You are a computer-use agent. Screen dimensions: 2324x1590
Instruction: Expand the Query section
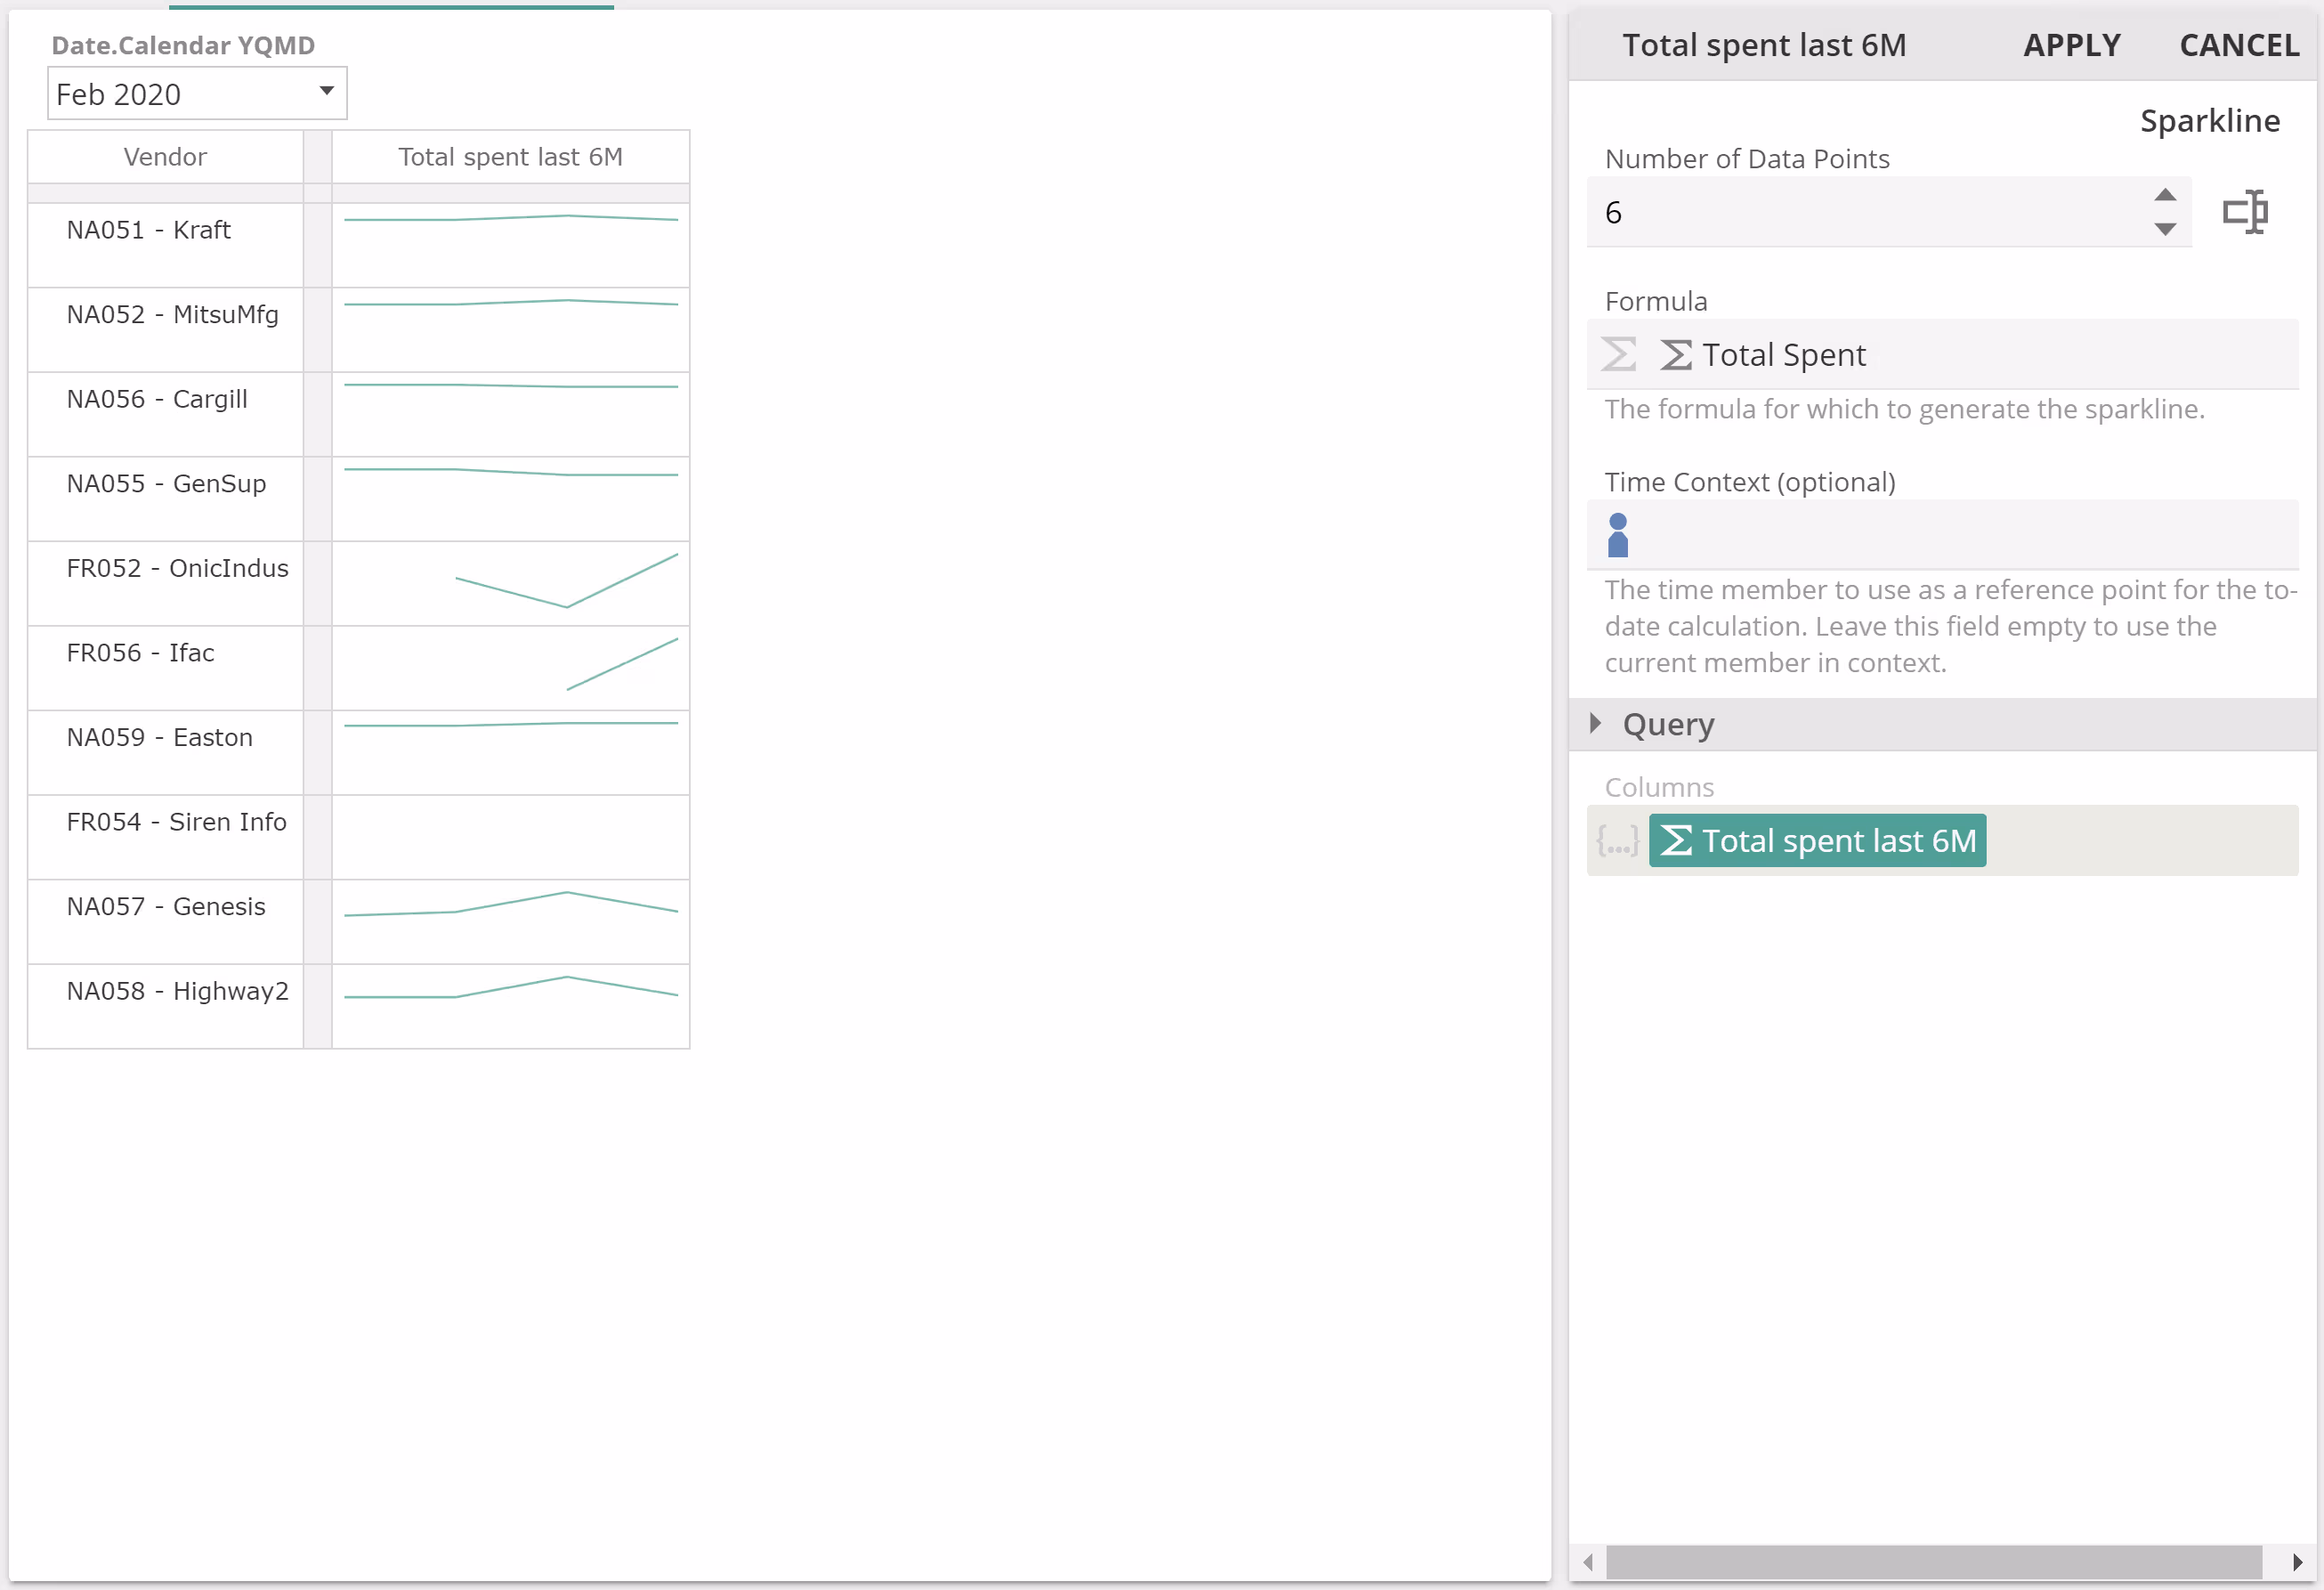click(1596, 723)
